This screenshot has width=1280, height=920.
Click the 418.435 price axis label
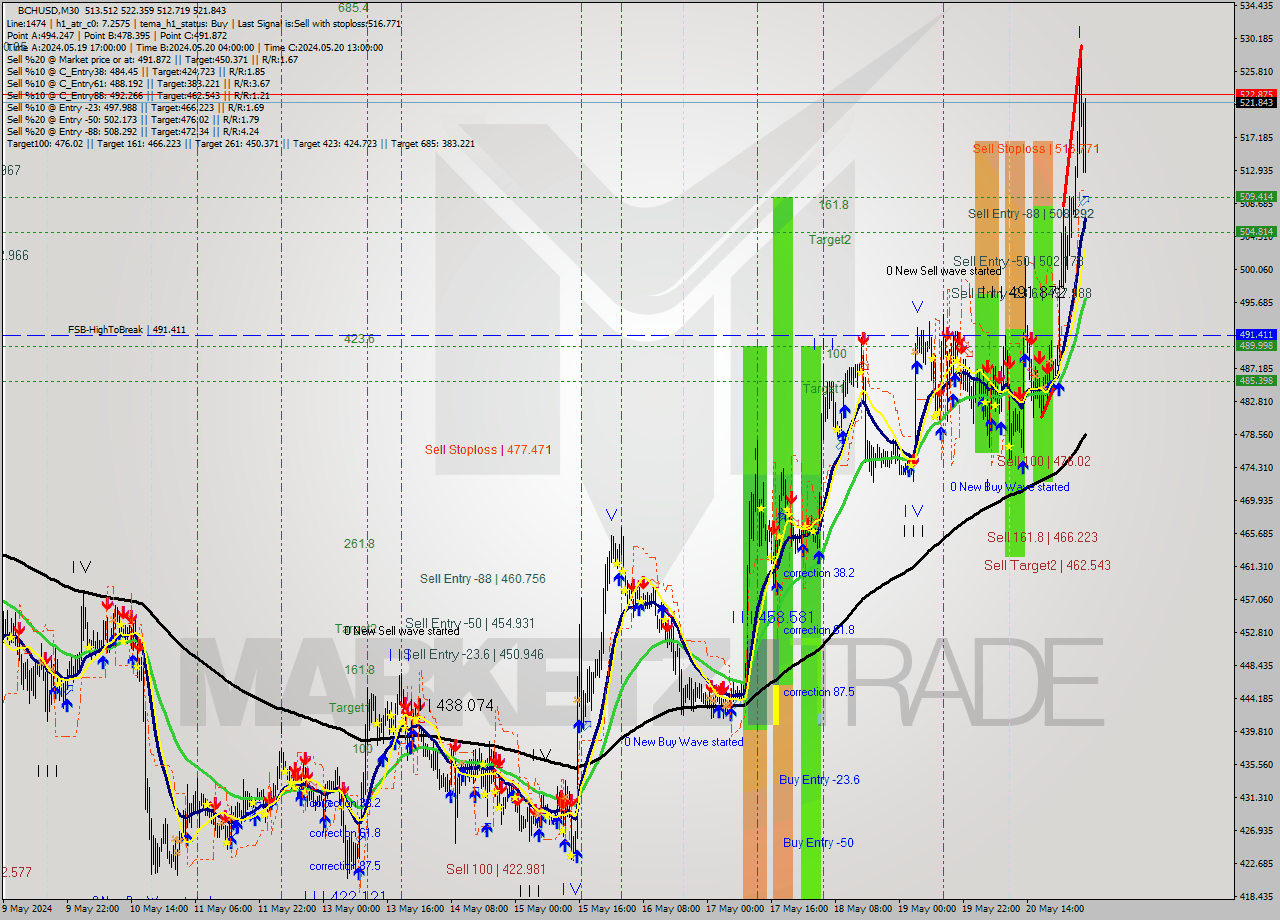pos(1256,896)
